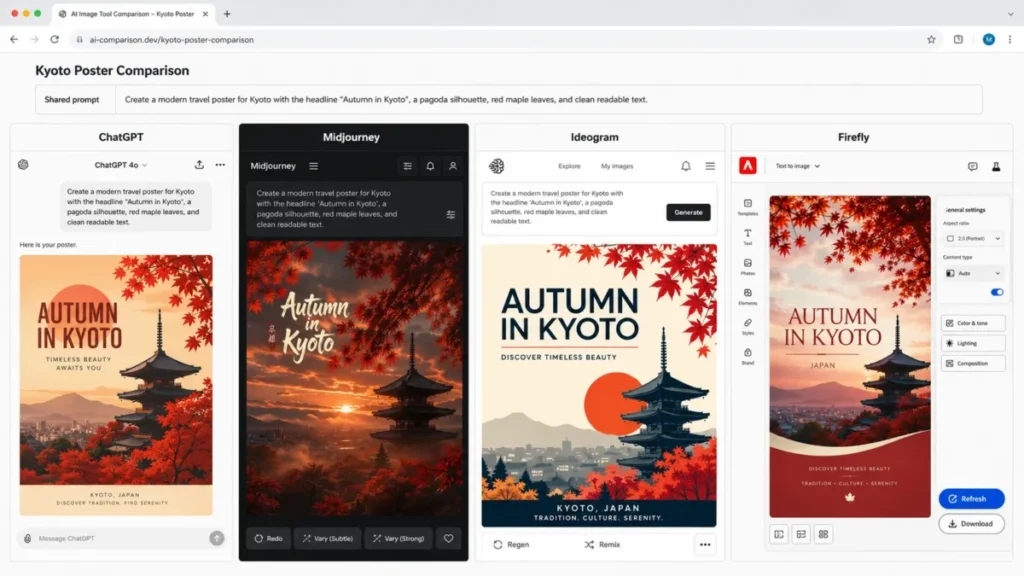Viewport: 1024px width, 576px height.
Task: Open the hamburger menu next to Midjourney
Action: tap(313, 166)
